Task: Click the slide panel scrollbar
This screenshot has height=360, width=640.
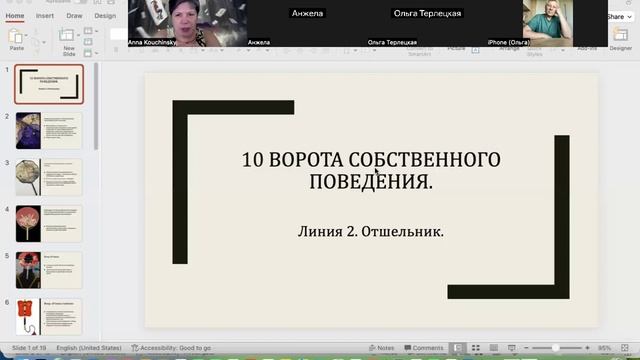Action: click(x=96, y=106)
